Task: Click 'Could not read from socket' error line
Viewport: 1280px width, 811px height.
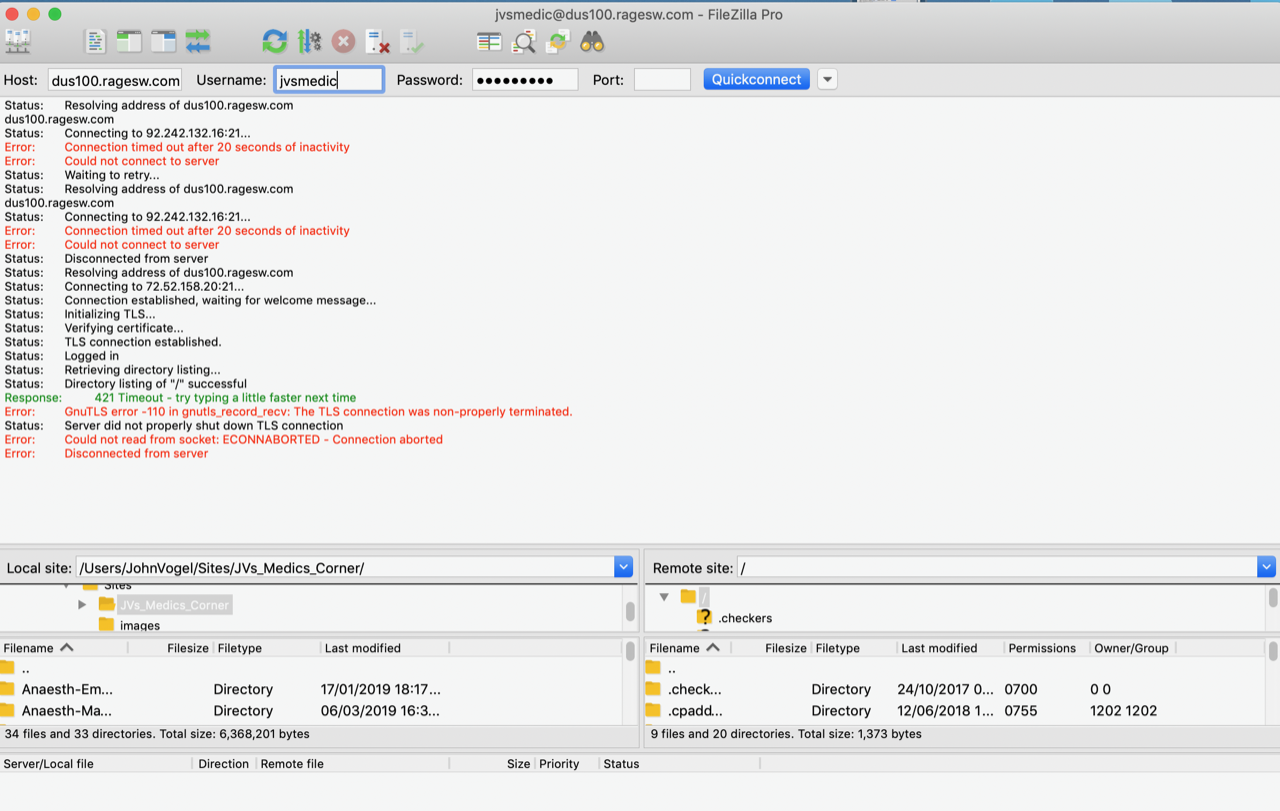Action: click(253, 439)
